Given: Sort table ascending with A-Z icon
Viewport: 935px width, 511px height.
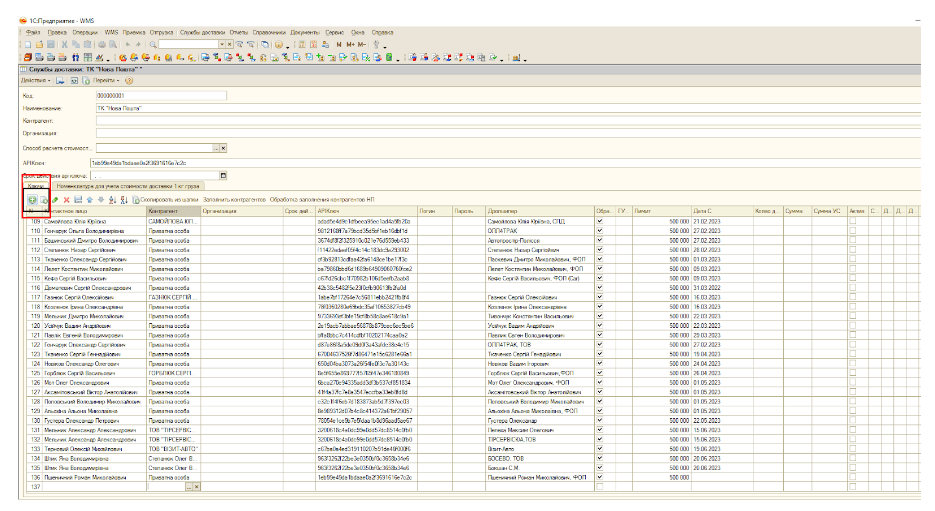Looking at the screenshot, I should point(112,200).
